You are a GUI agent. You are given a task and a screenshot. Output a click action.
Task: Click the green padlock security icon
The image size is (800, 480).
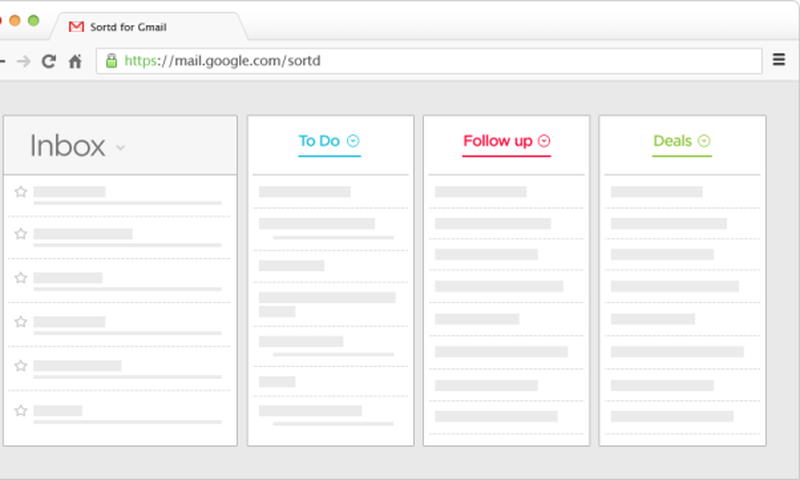click(x=111, y=61)
